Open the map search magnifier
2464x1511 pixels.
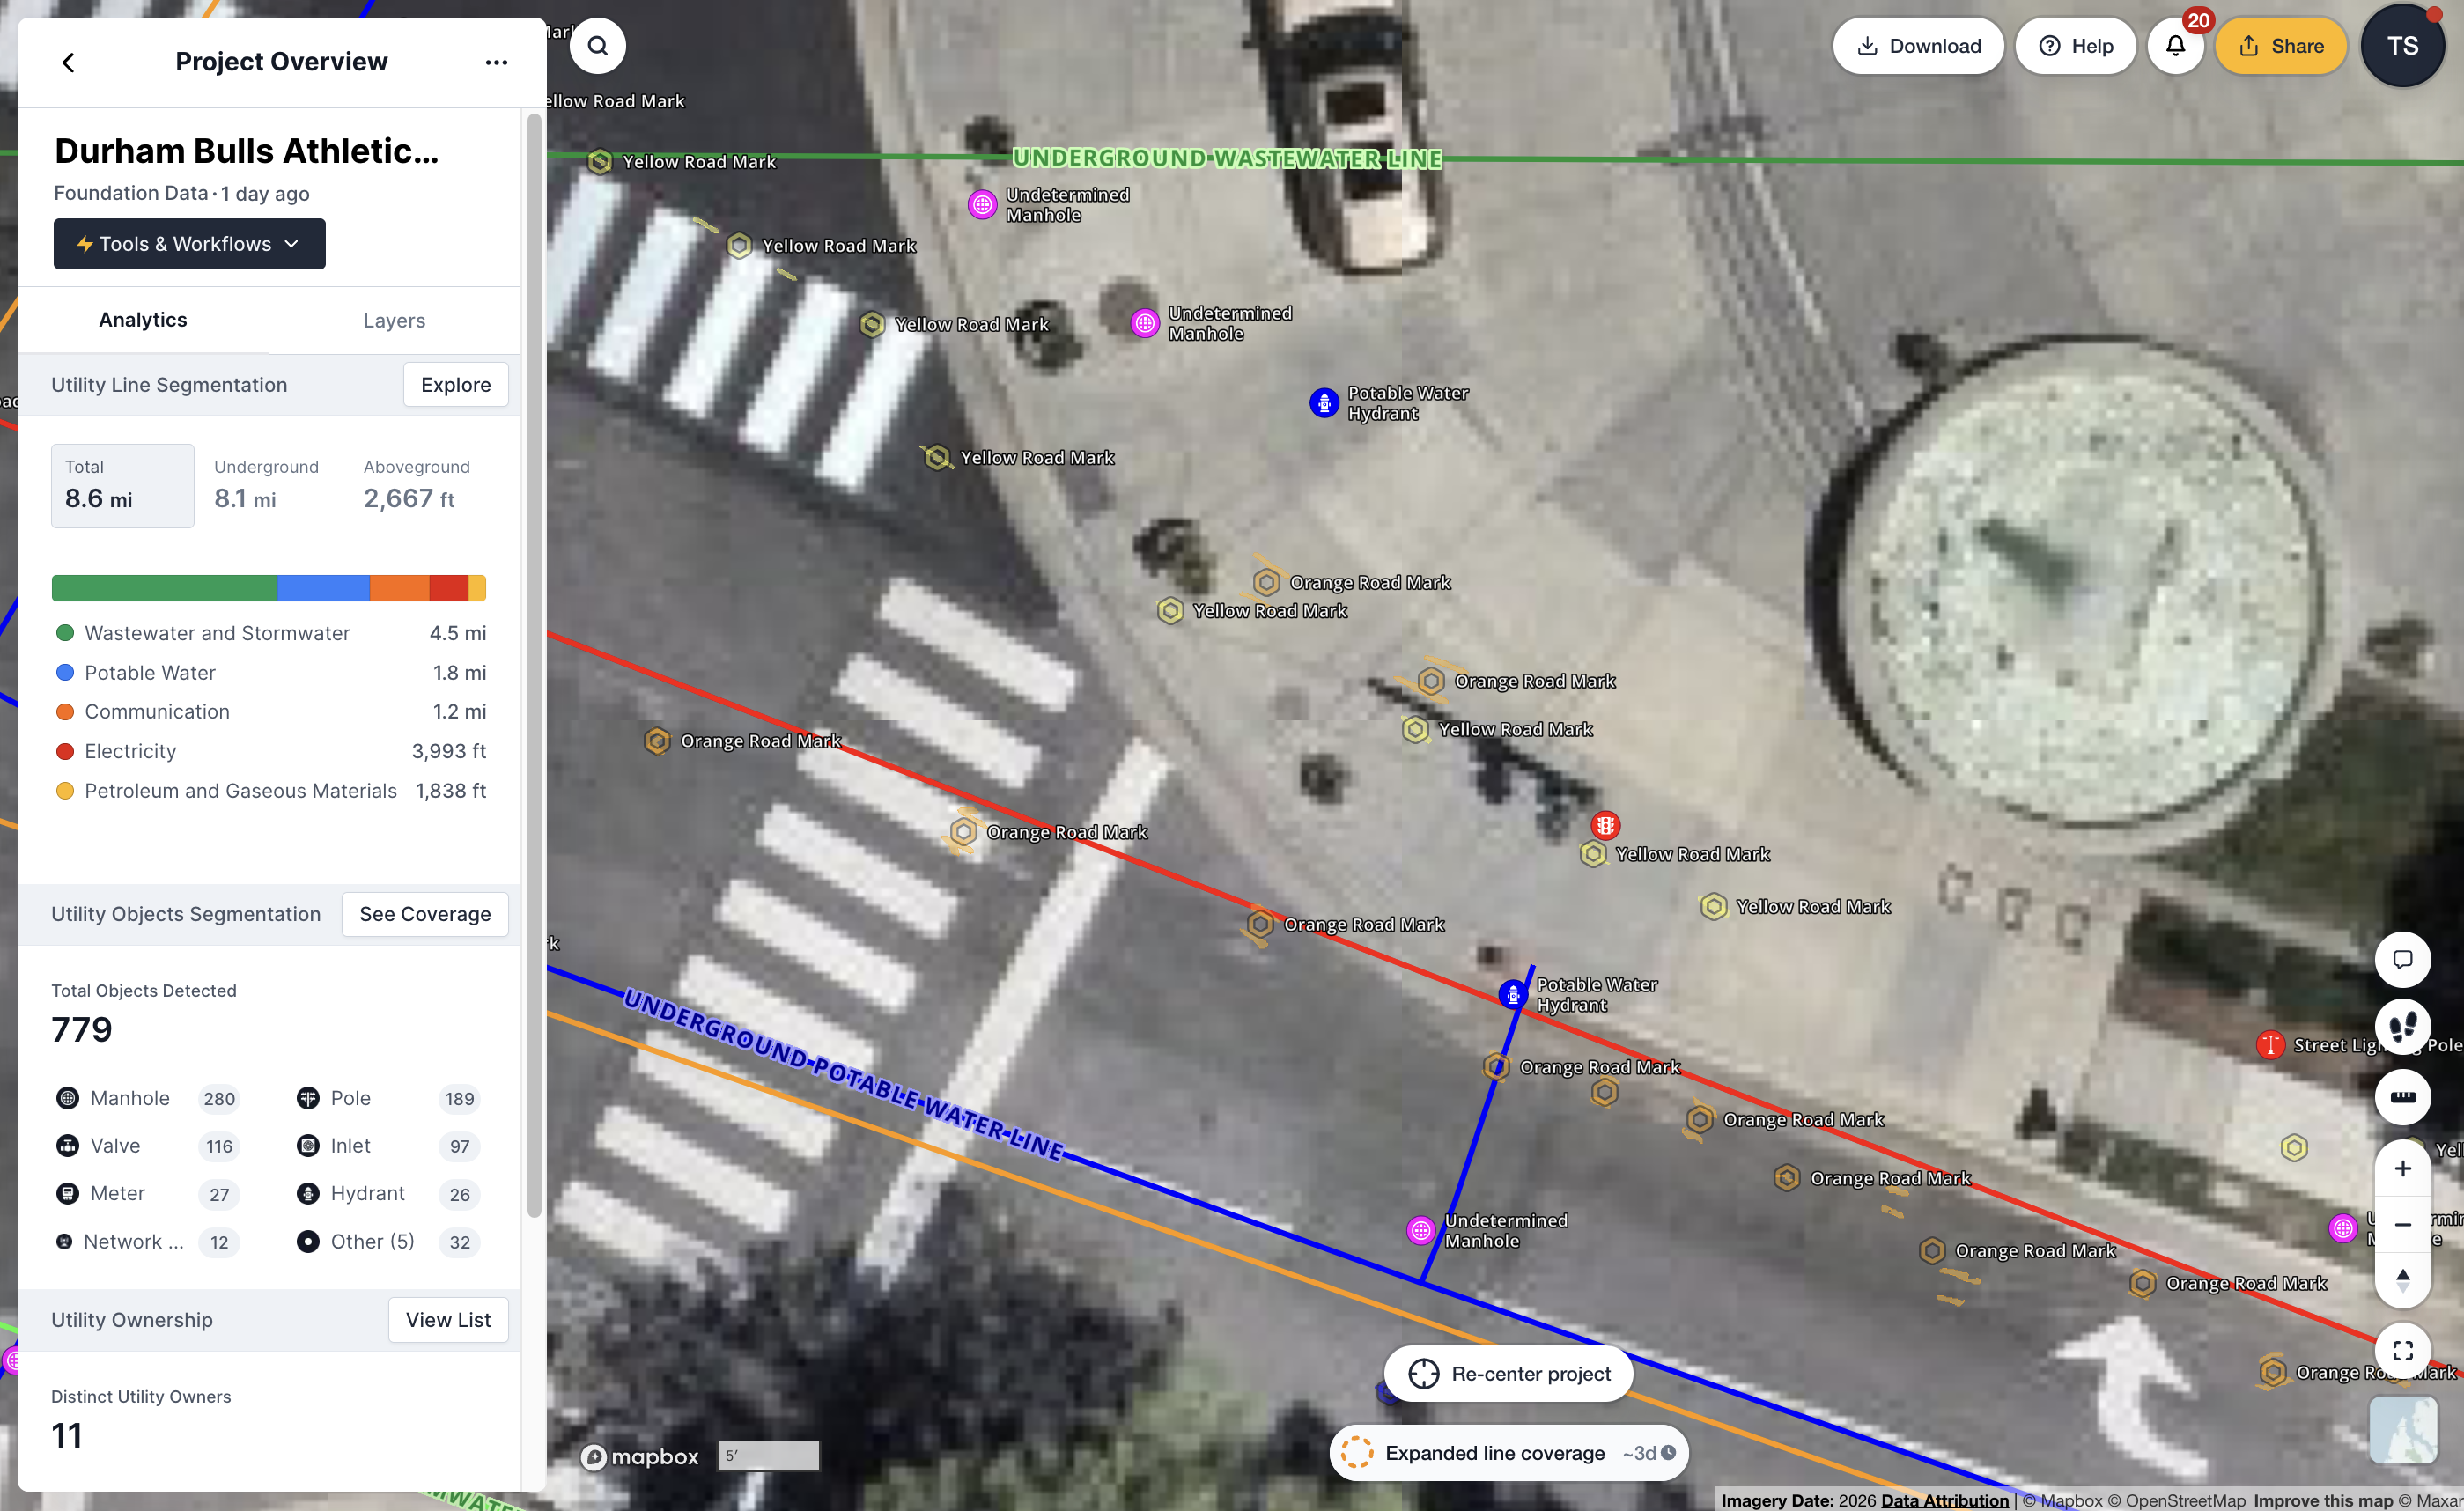pos(598,46)
